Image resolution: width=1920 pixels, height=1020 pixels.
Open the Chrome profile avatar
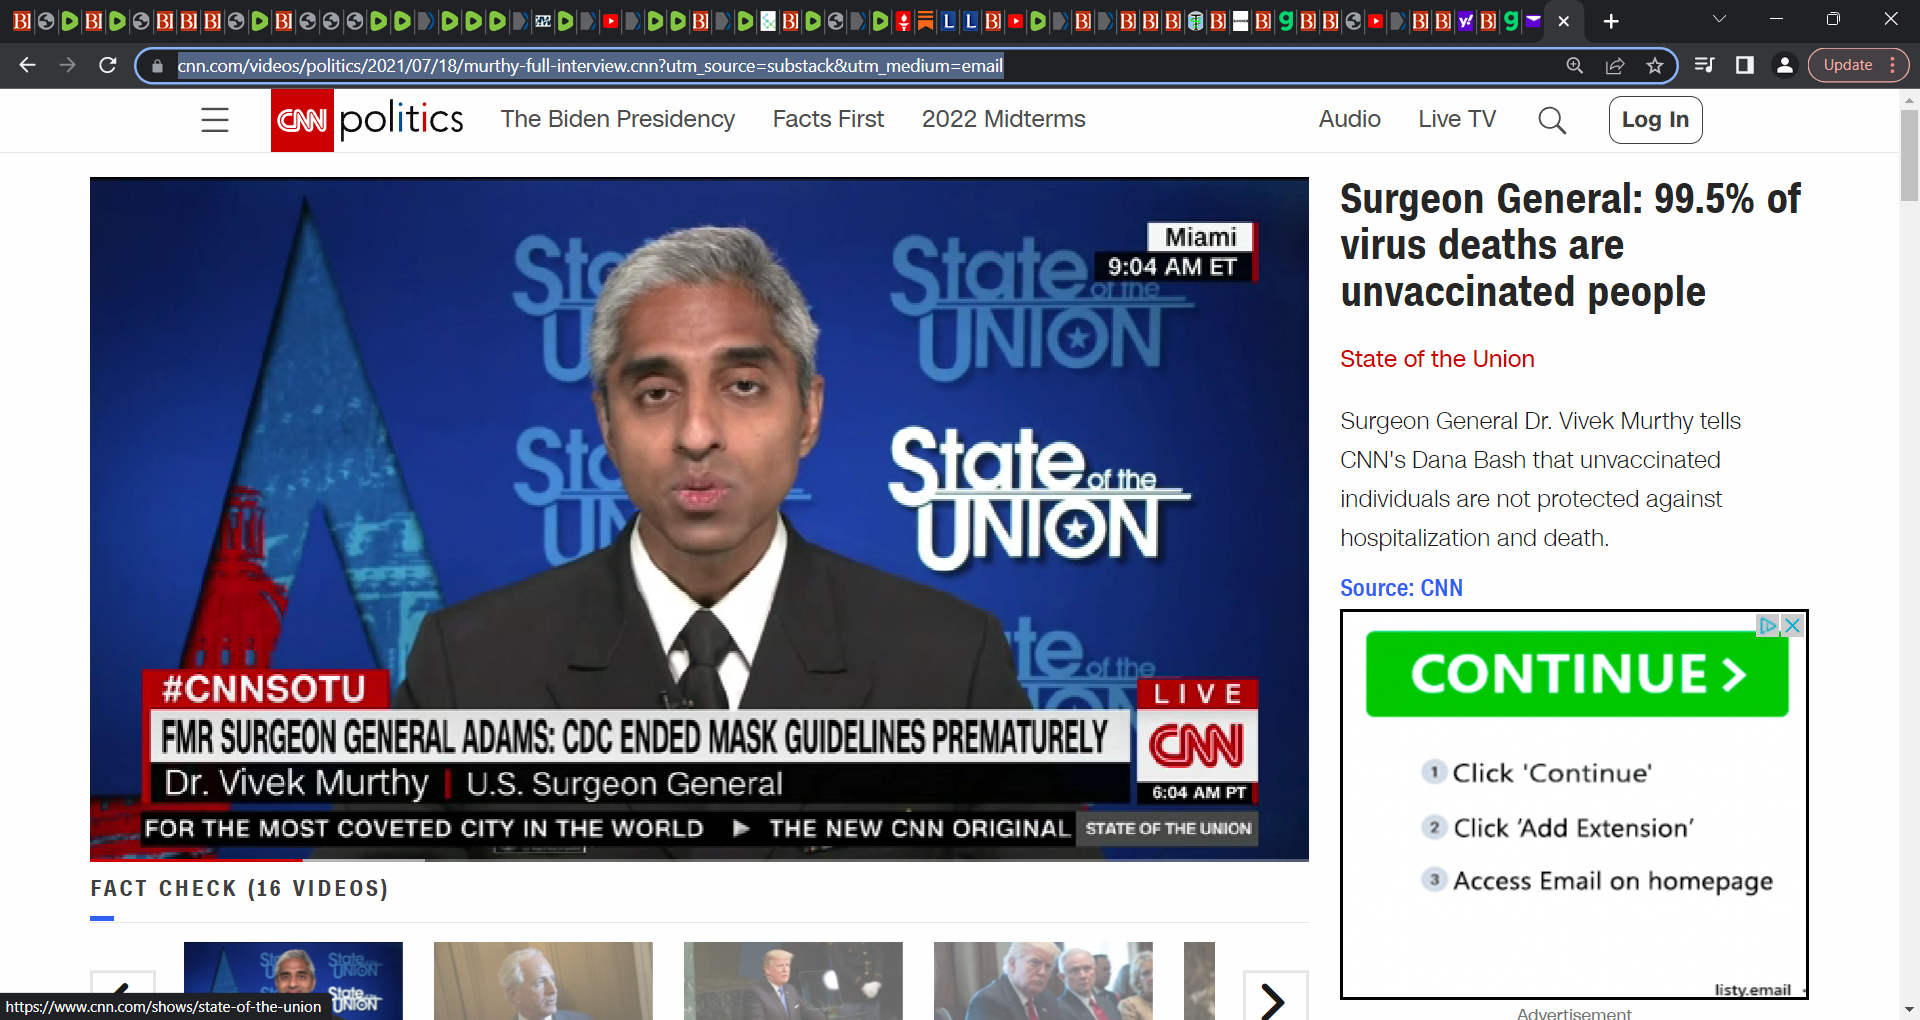[1784, 65]
